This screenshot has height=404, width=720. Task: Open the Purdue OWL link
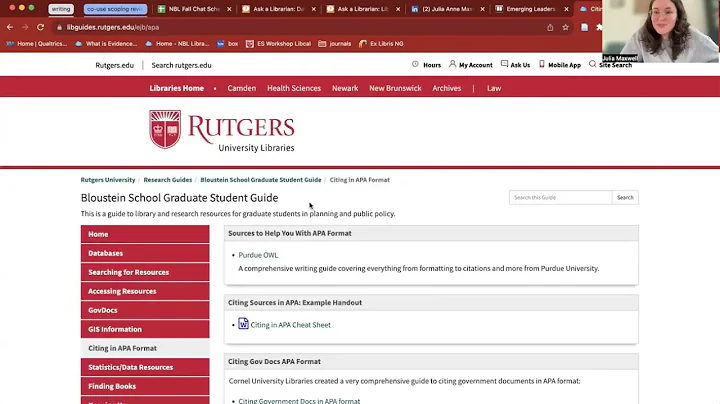tap(258, 255)
